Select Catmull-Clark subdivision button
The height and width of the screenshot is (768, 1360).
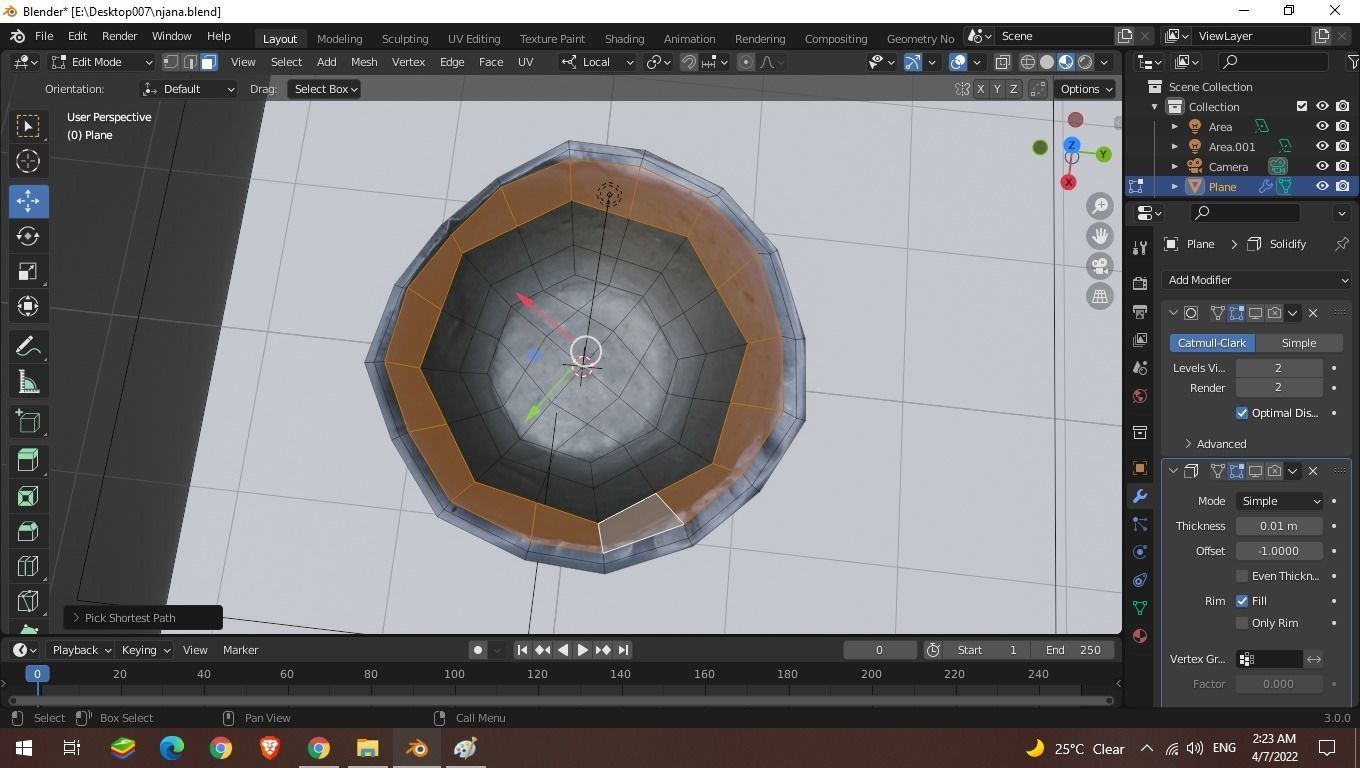coord(1211,343)
